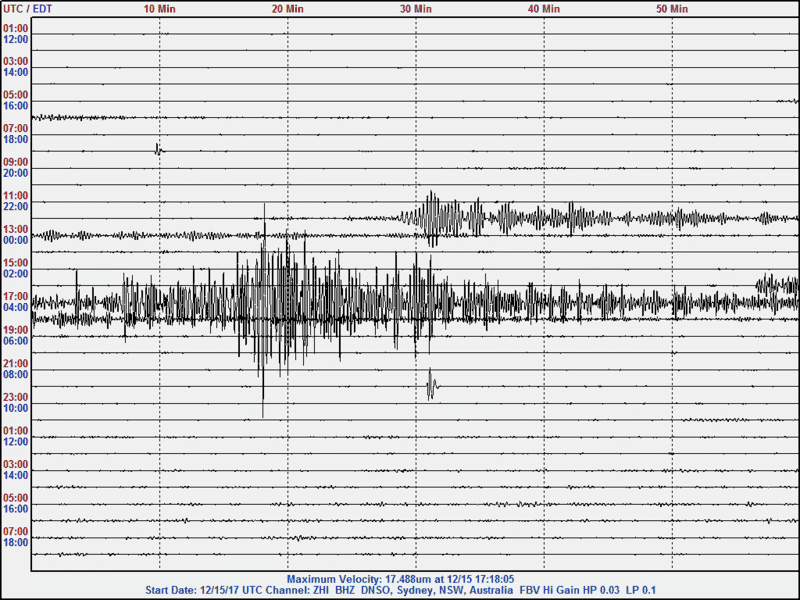
Task: Select the 07:00 UTC label near the top
Action: [x=15, y=129]
